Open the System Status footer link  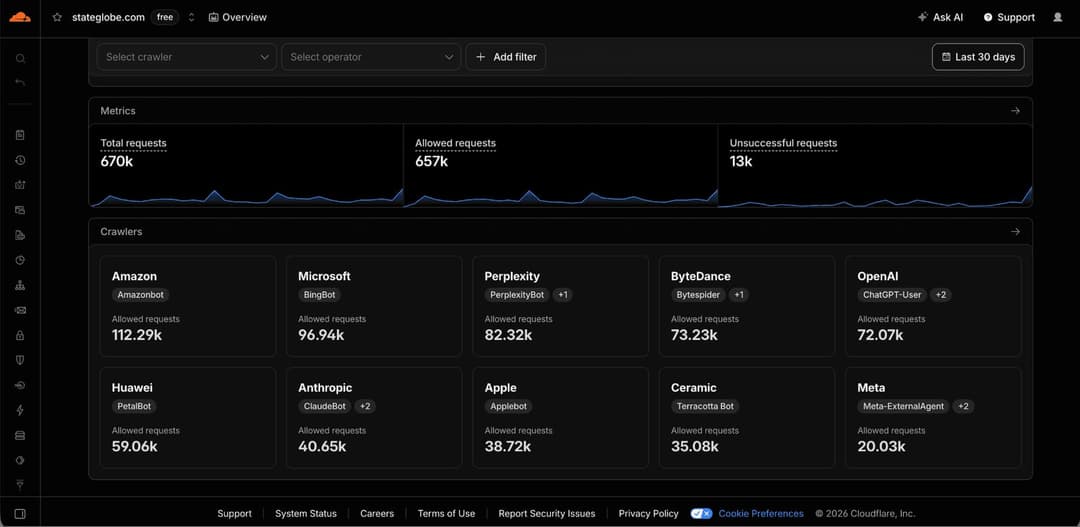306,513
